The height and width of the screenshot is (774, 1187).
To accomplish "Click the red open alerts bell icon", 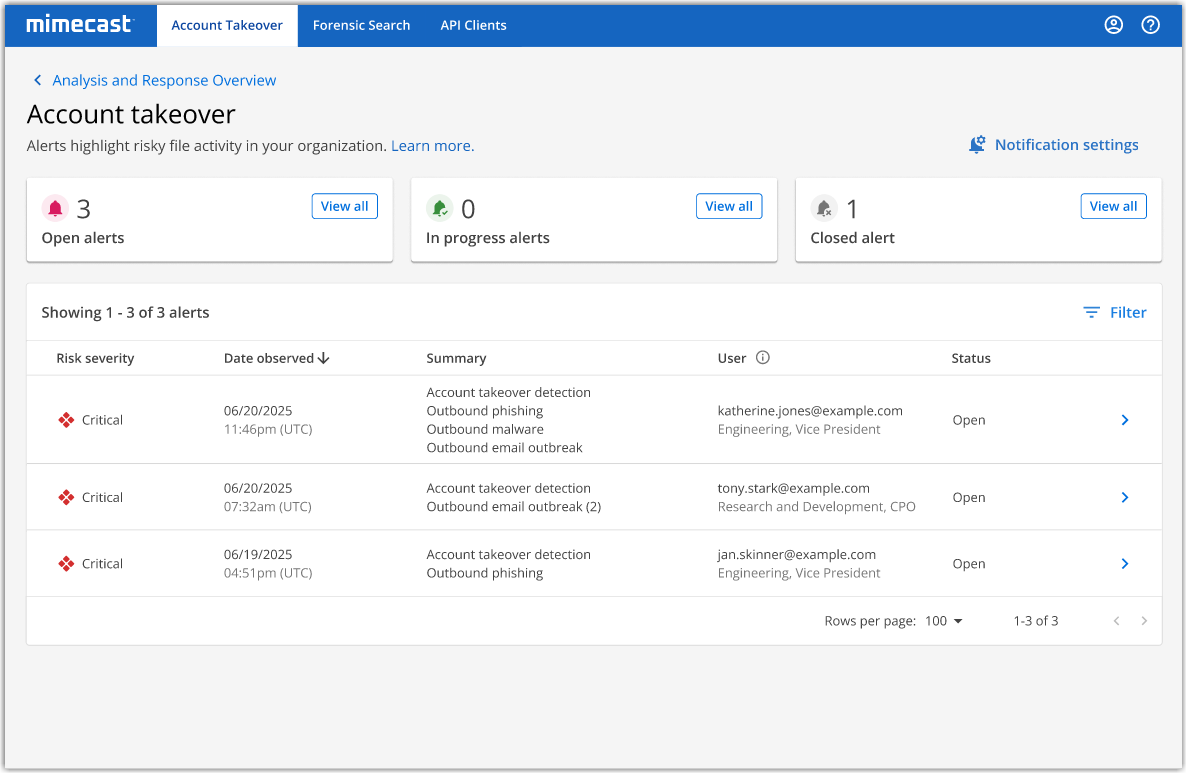I will [x=55, y=208].
